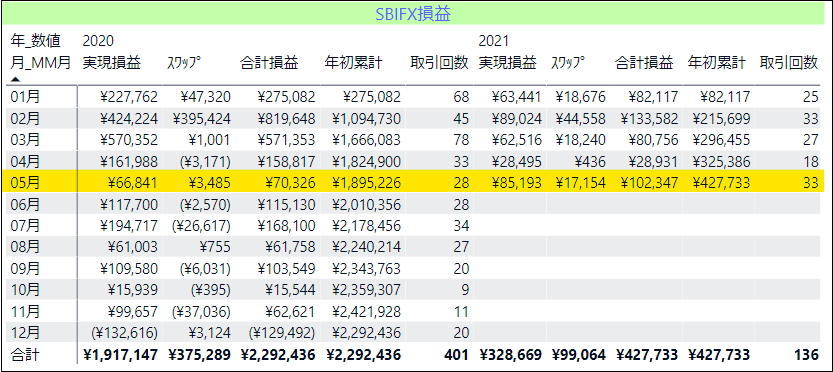Select the 06月 row label

[26, 204]
